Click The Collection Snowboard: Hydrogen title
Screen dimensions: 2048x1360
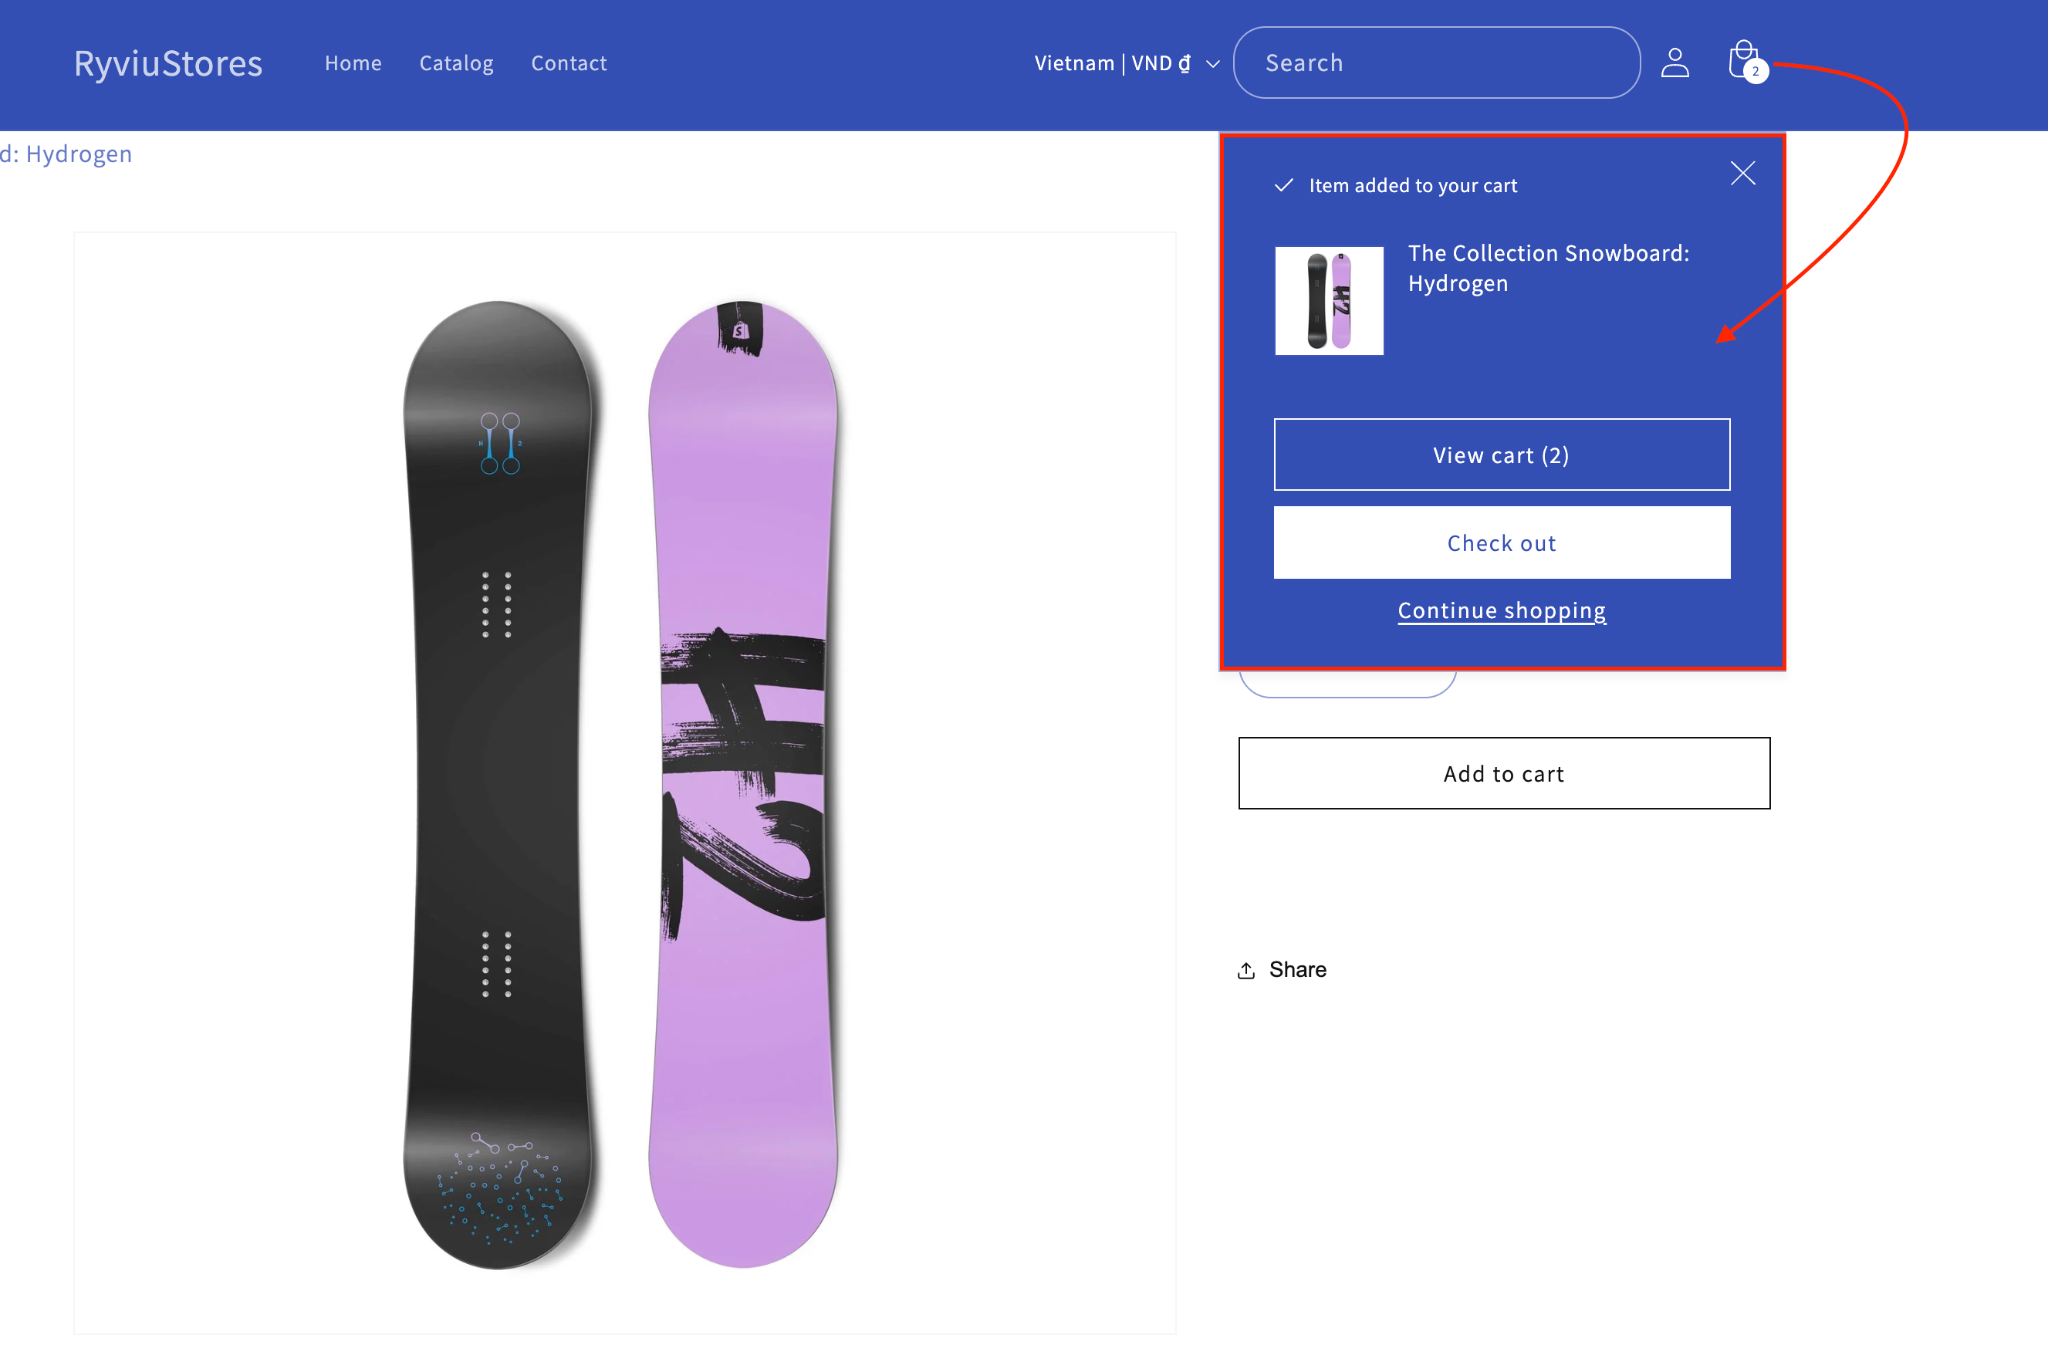1548,268
